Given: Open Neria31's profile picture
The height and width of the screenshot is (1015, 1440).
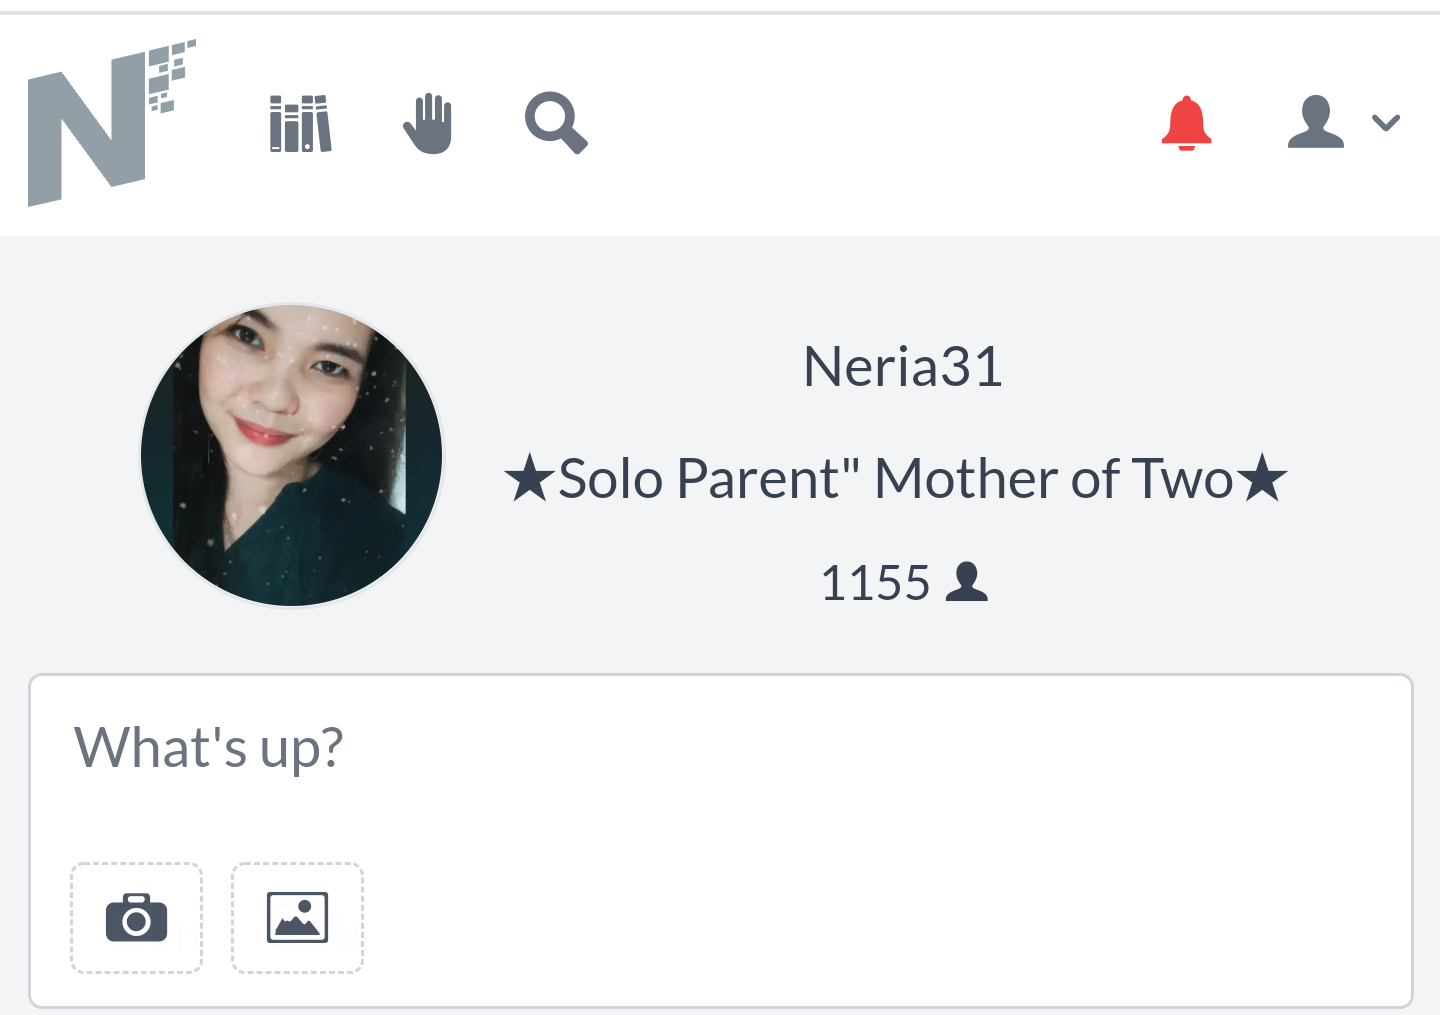Looking at the screenshot, I should click(291, 455).
